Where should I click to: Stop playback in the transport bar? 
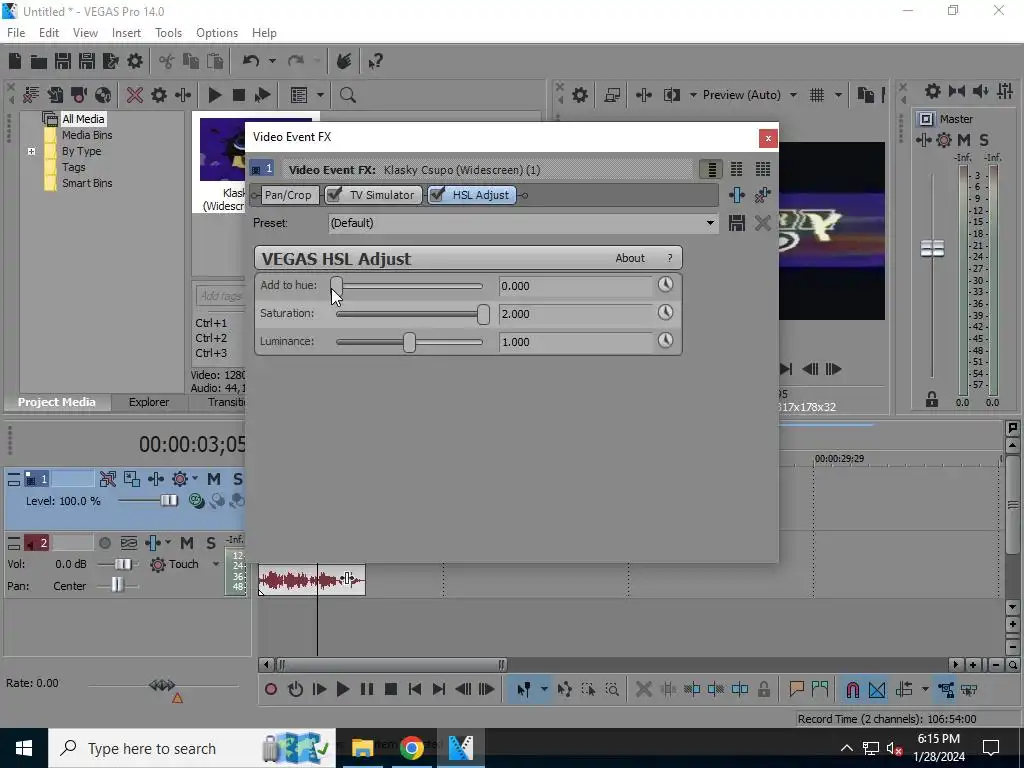click(391, 689)
